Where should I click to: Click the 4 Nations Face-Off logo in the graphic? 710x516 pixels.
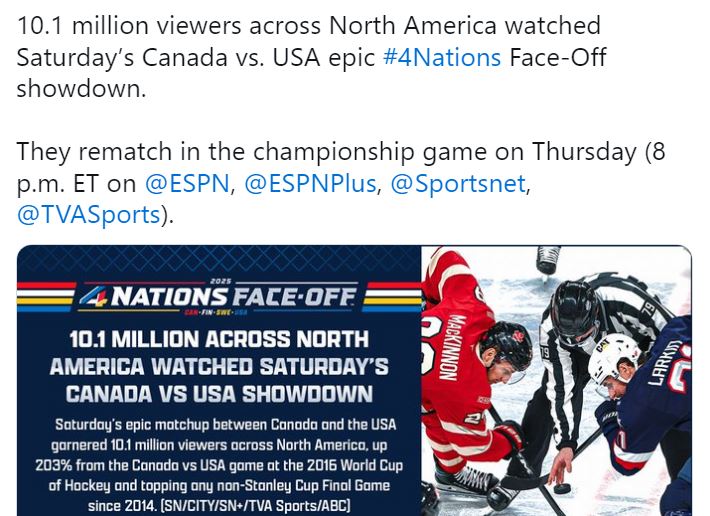click(x=218, y=297)
